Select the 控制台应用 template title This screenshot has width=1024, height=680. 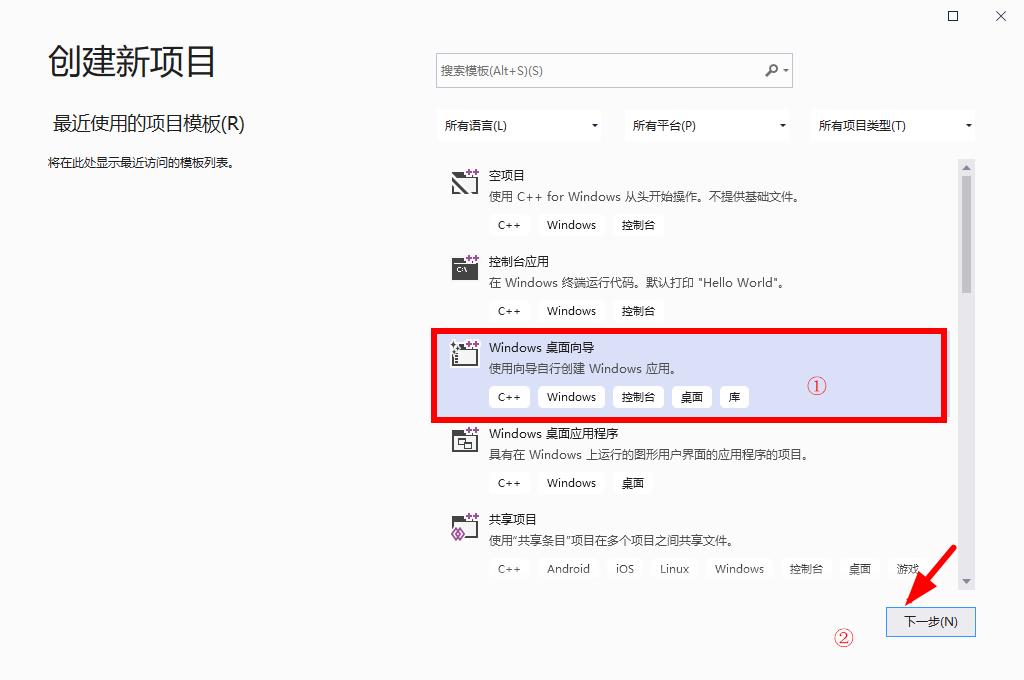(x=519, y=262)
